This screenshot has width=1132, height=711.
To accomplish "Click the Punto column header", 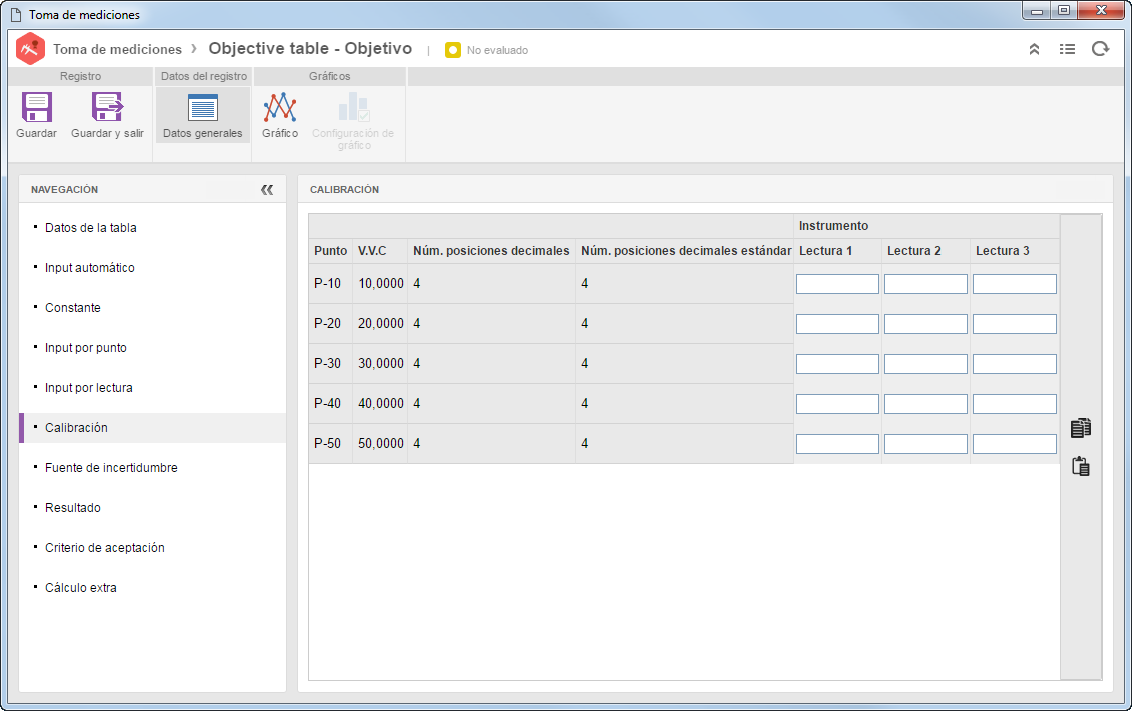I will click(331, 250).
